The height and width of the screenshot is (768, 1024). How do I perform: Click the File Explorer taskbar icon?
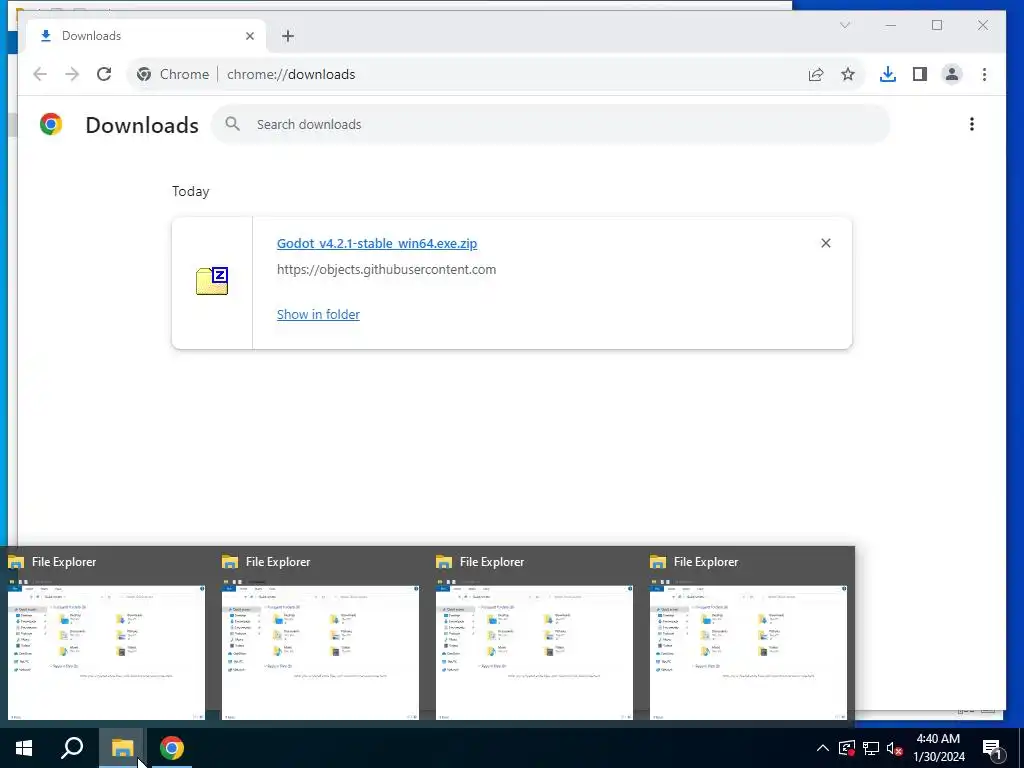(122, 748)
